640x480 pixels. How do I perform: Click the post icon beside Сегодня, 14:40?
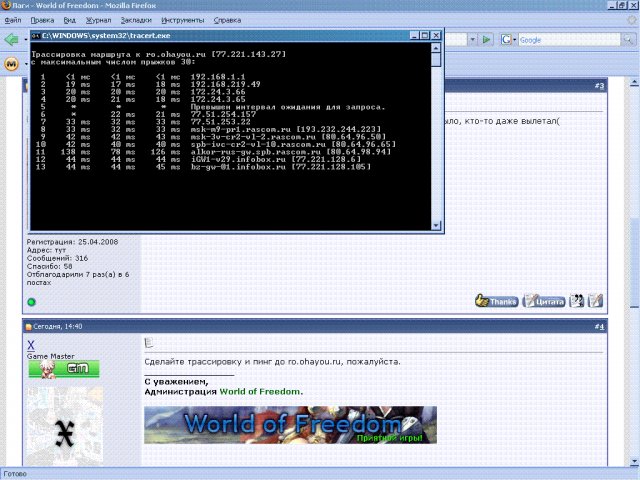point(29,327)
